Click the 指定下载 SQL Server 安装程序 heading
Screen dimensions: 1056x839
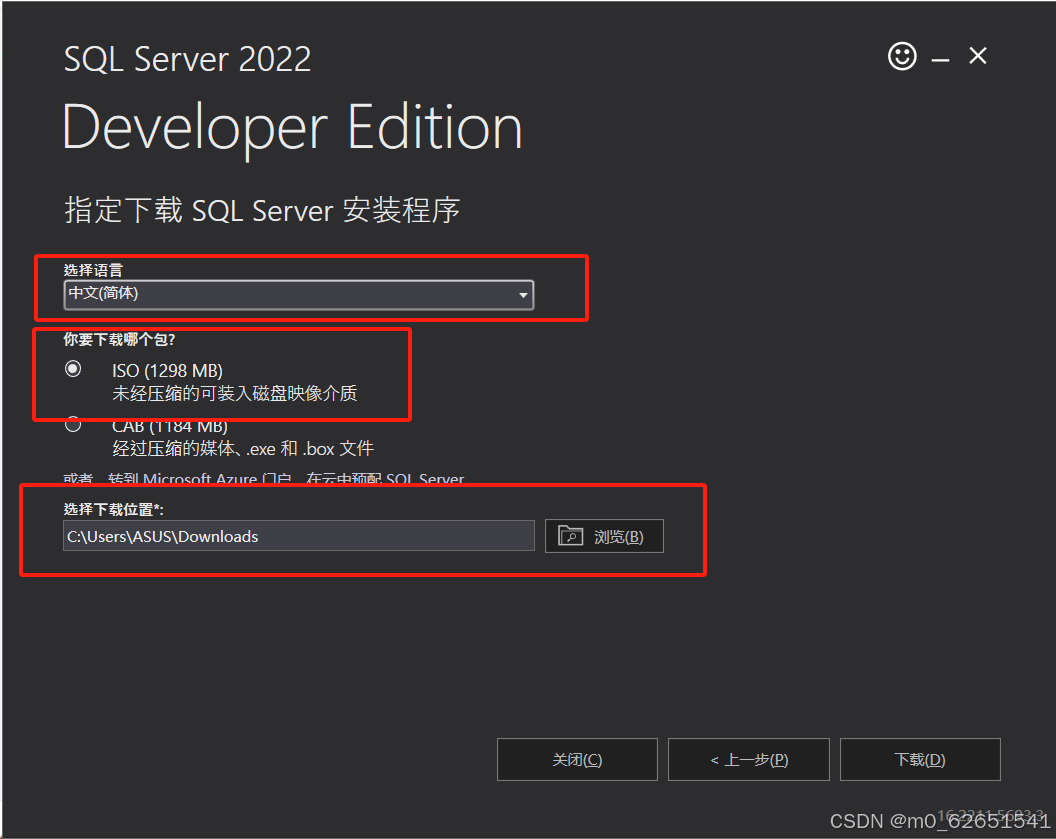(x=262, y=210)
